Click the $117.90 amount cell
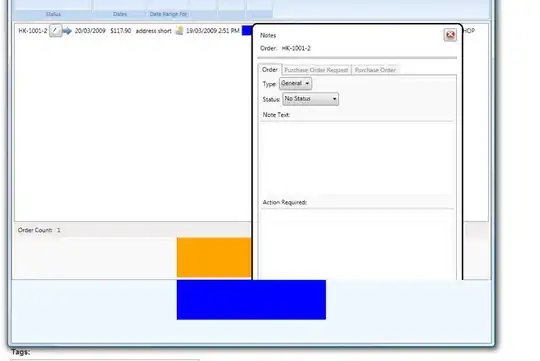The width and height of the screenshot is (540, 361). (121, 31)
